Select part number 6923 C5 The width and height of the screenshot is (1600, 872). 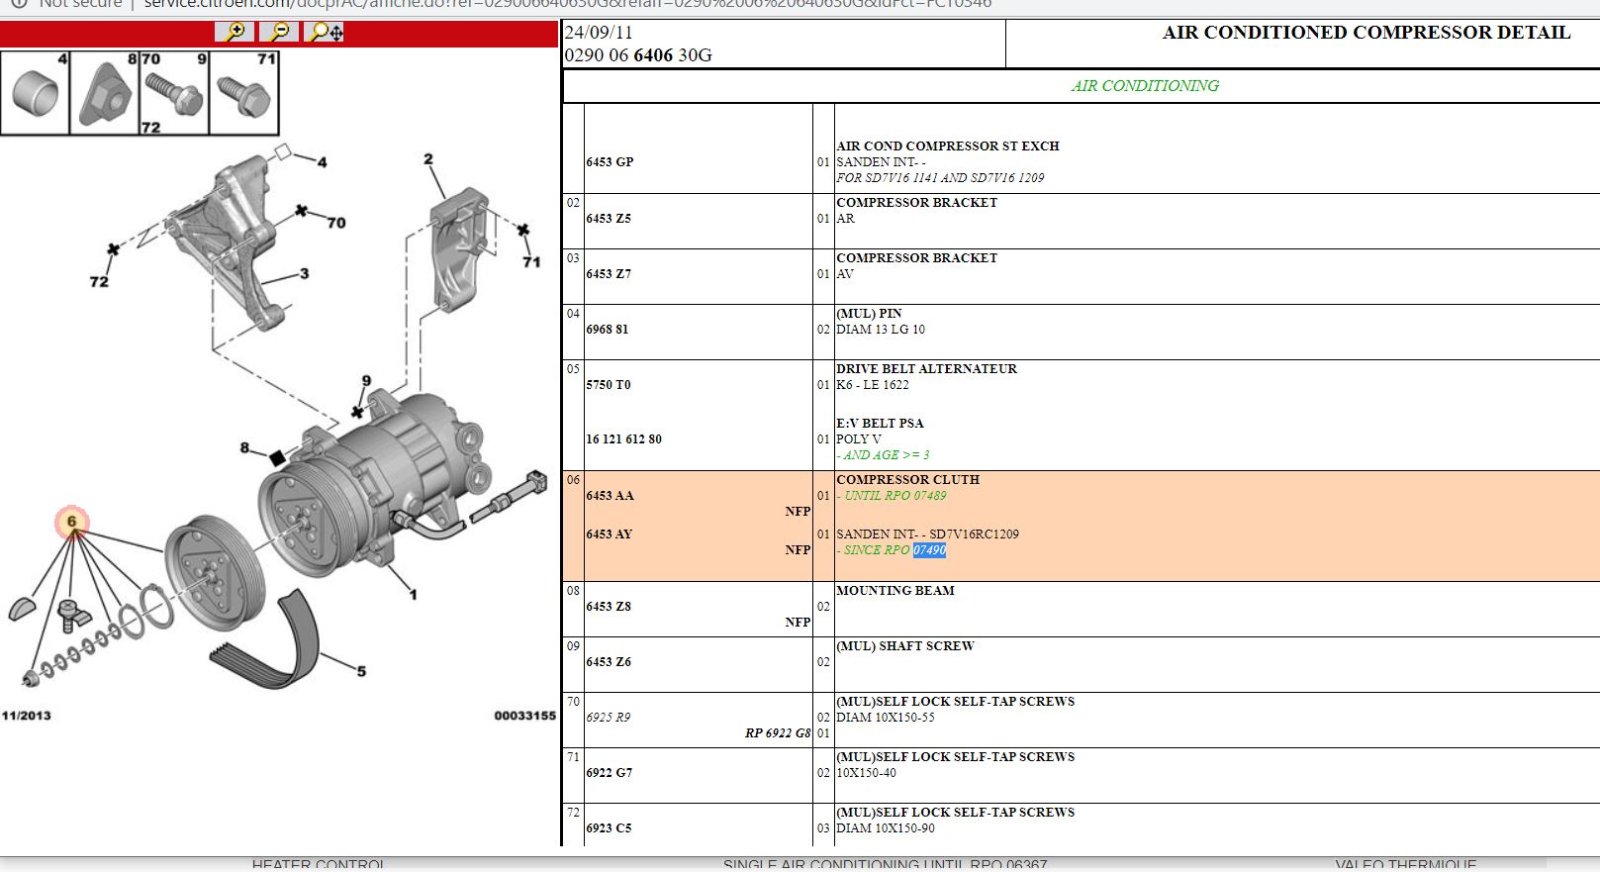[x=608, y=828]
